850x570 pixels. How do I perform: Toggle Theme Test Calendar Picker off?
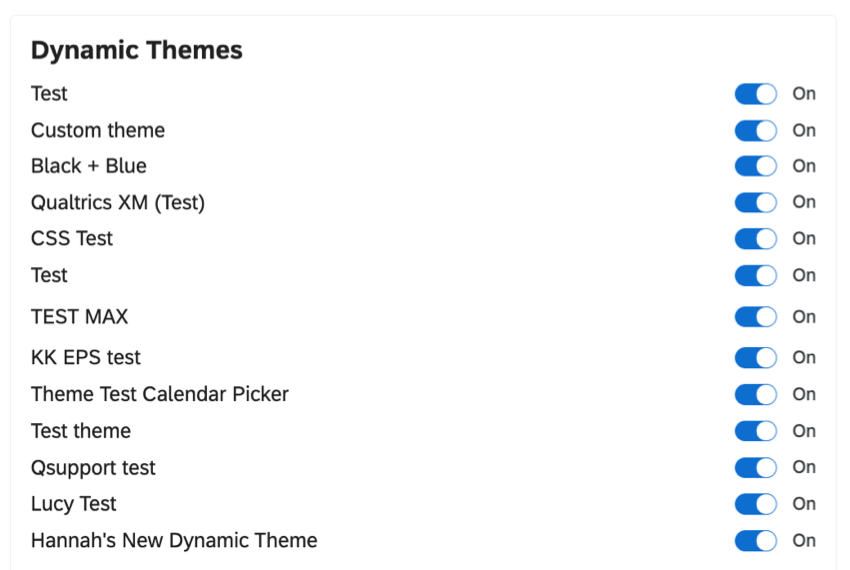(x=756, y=394)
